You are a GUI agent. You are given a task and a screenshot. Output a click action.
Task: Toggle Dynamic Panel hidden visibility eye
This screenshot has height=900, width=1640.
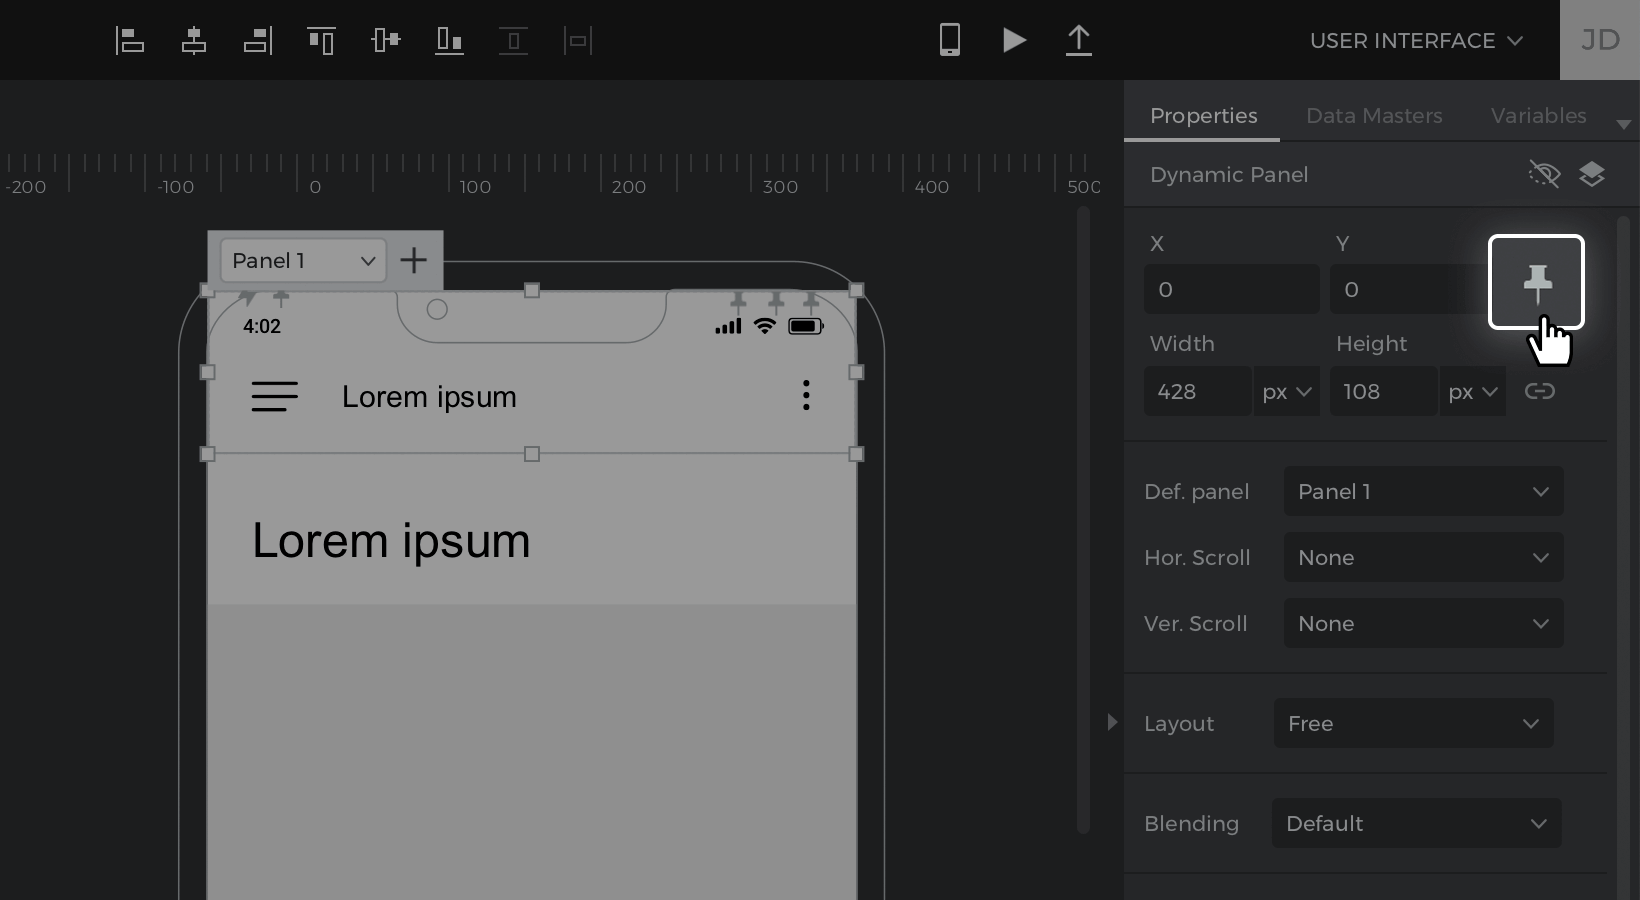click(x=1545, y=174)
